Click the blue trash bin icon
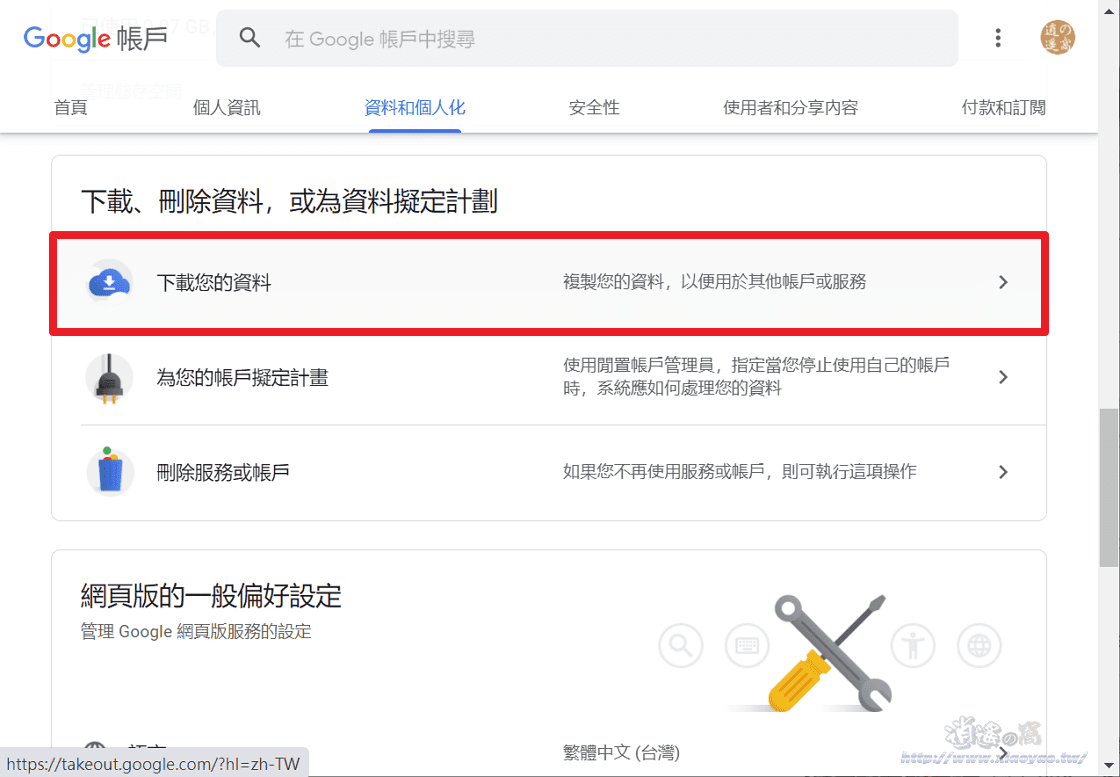1120x777 pixels. tap(110, 471)
